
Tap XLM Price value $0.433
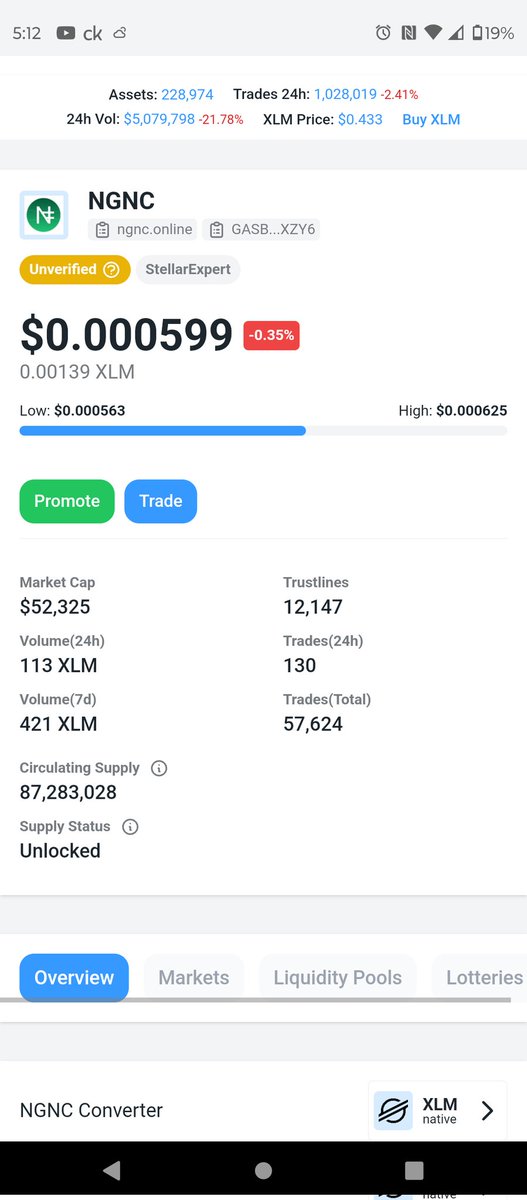click(360, 119)
